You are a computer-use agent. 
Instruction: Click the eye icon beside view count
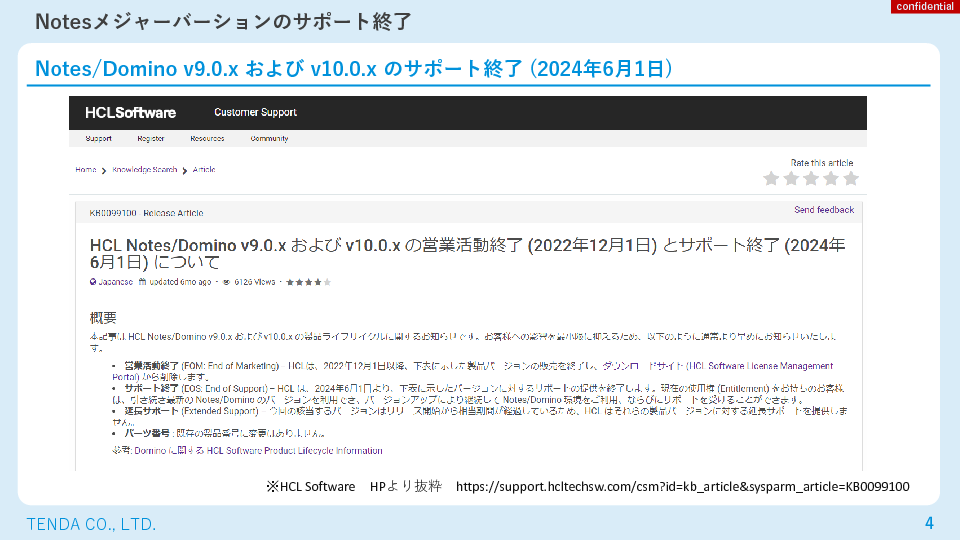click(226, 282)
